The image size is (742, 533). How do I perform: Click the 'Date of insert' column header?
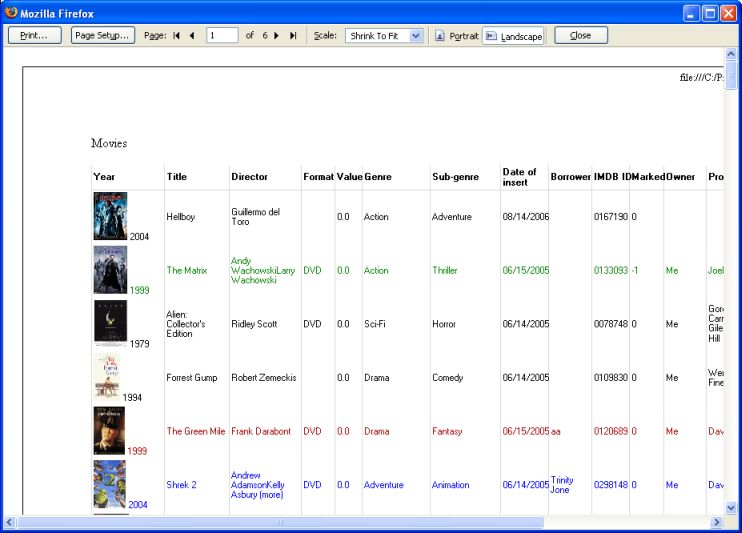[519, 177]
